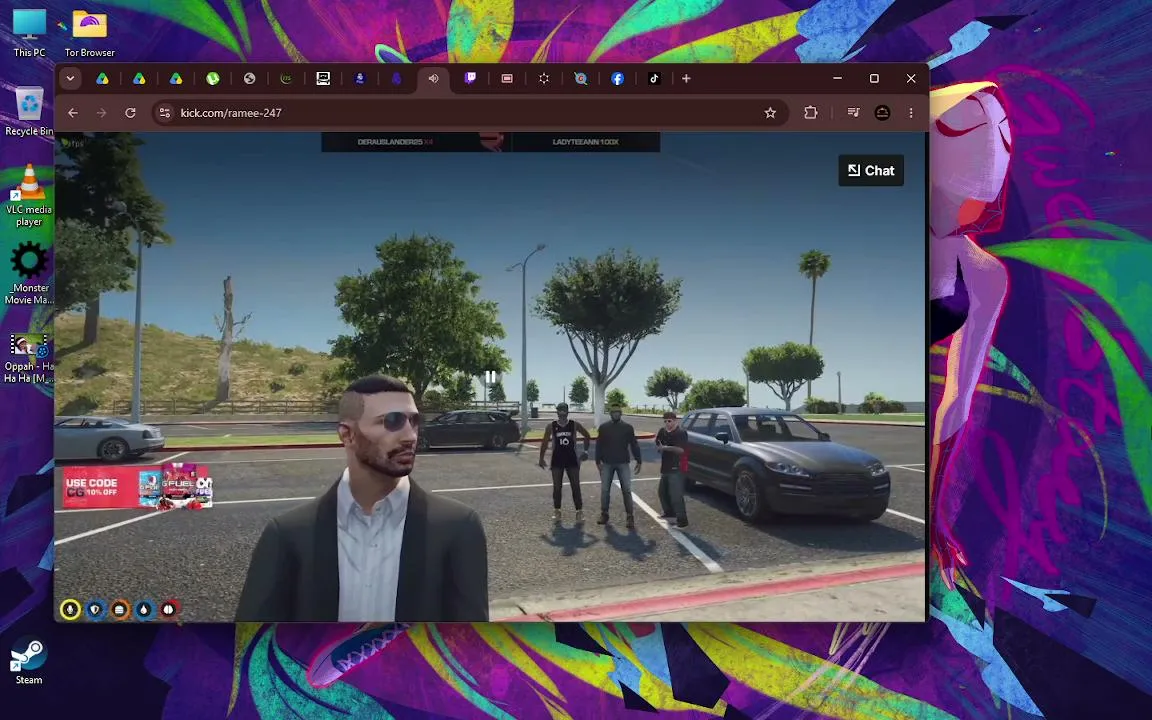1152x720 pixels.
Task: Expand the Chat panel on the stream
Action: tap(871, 170)
